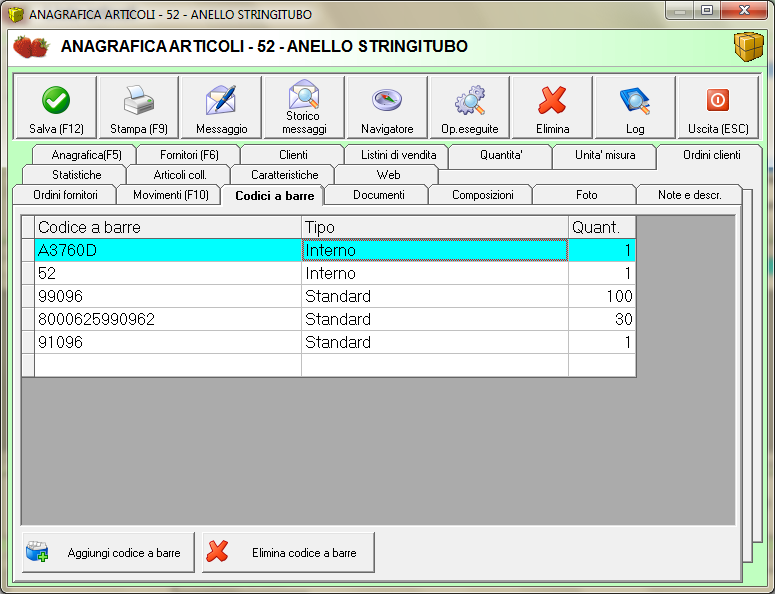This screenshot has width=775, height=594.
Task: Click the Codice a barre column header
Action: [168, 227]
